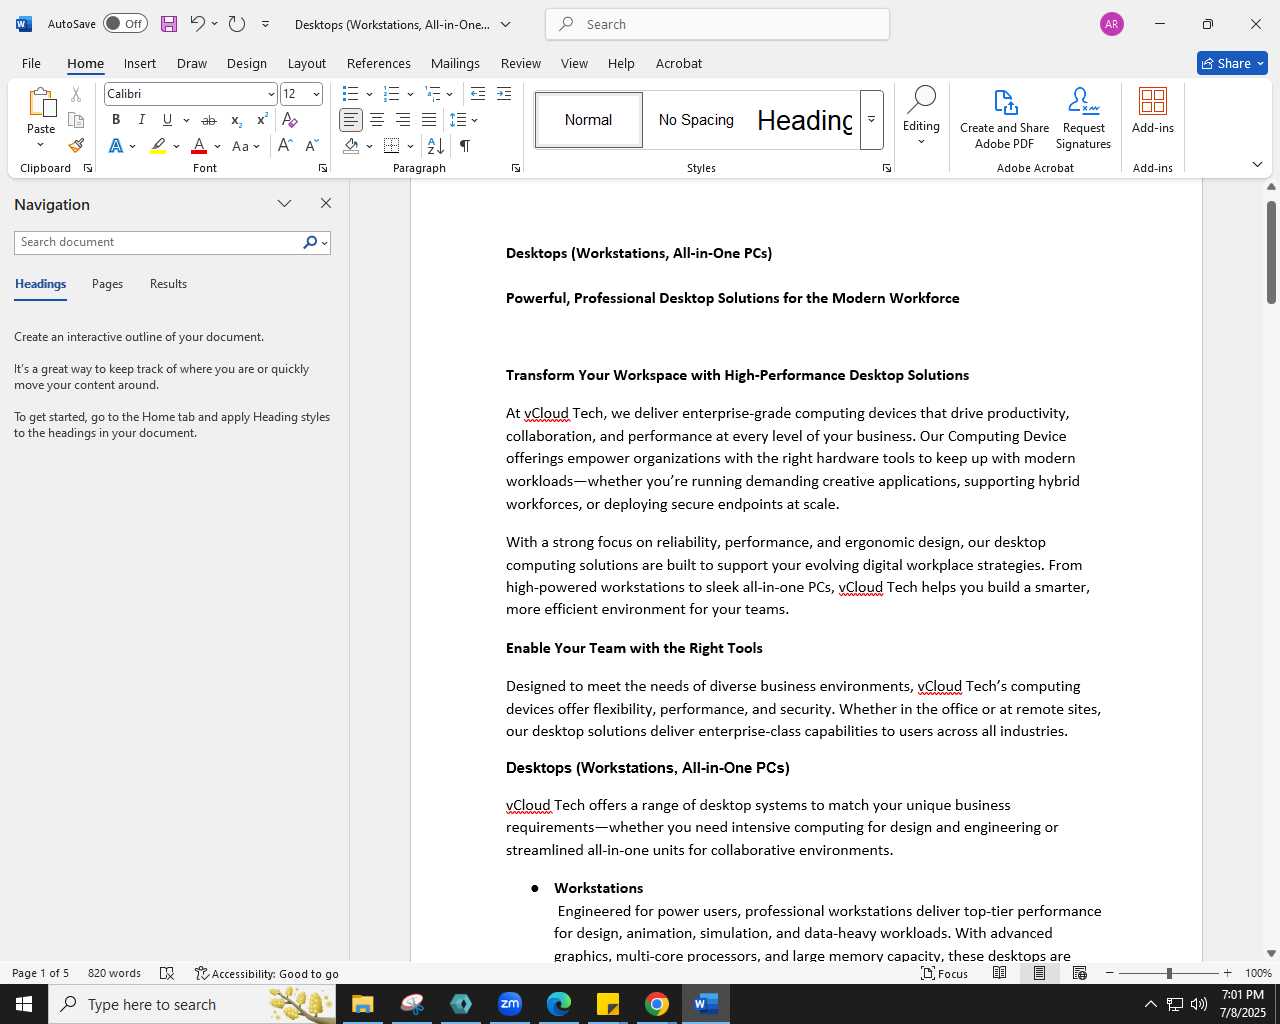Click the top Search box

(x=717, y=24)
